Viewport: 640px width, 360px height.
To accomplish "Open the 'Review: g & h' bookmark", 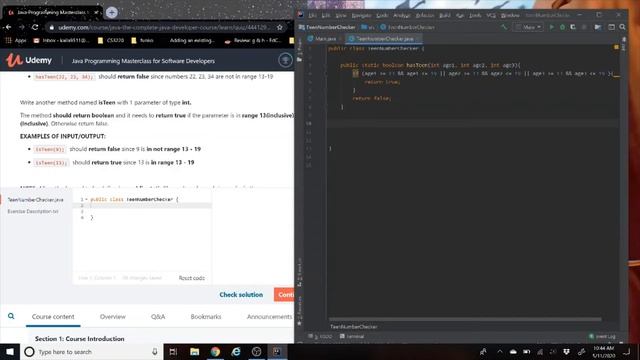I will 253,40.
